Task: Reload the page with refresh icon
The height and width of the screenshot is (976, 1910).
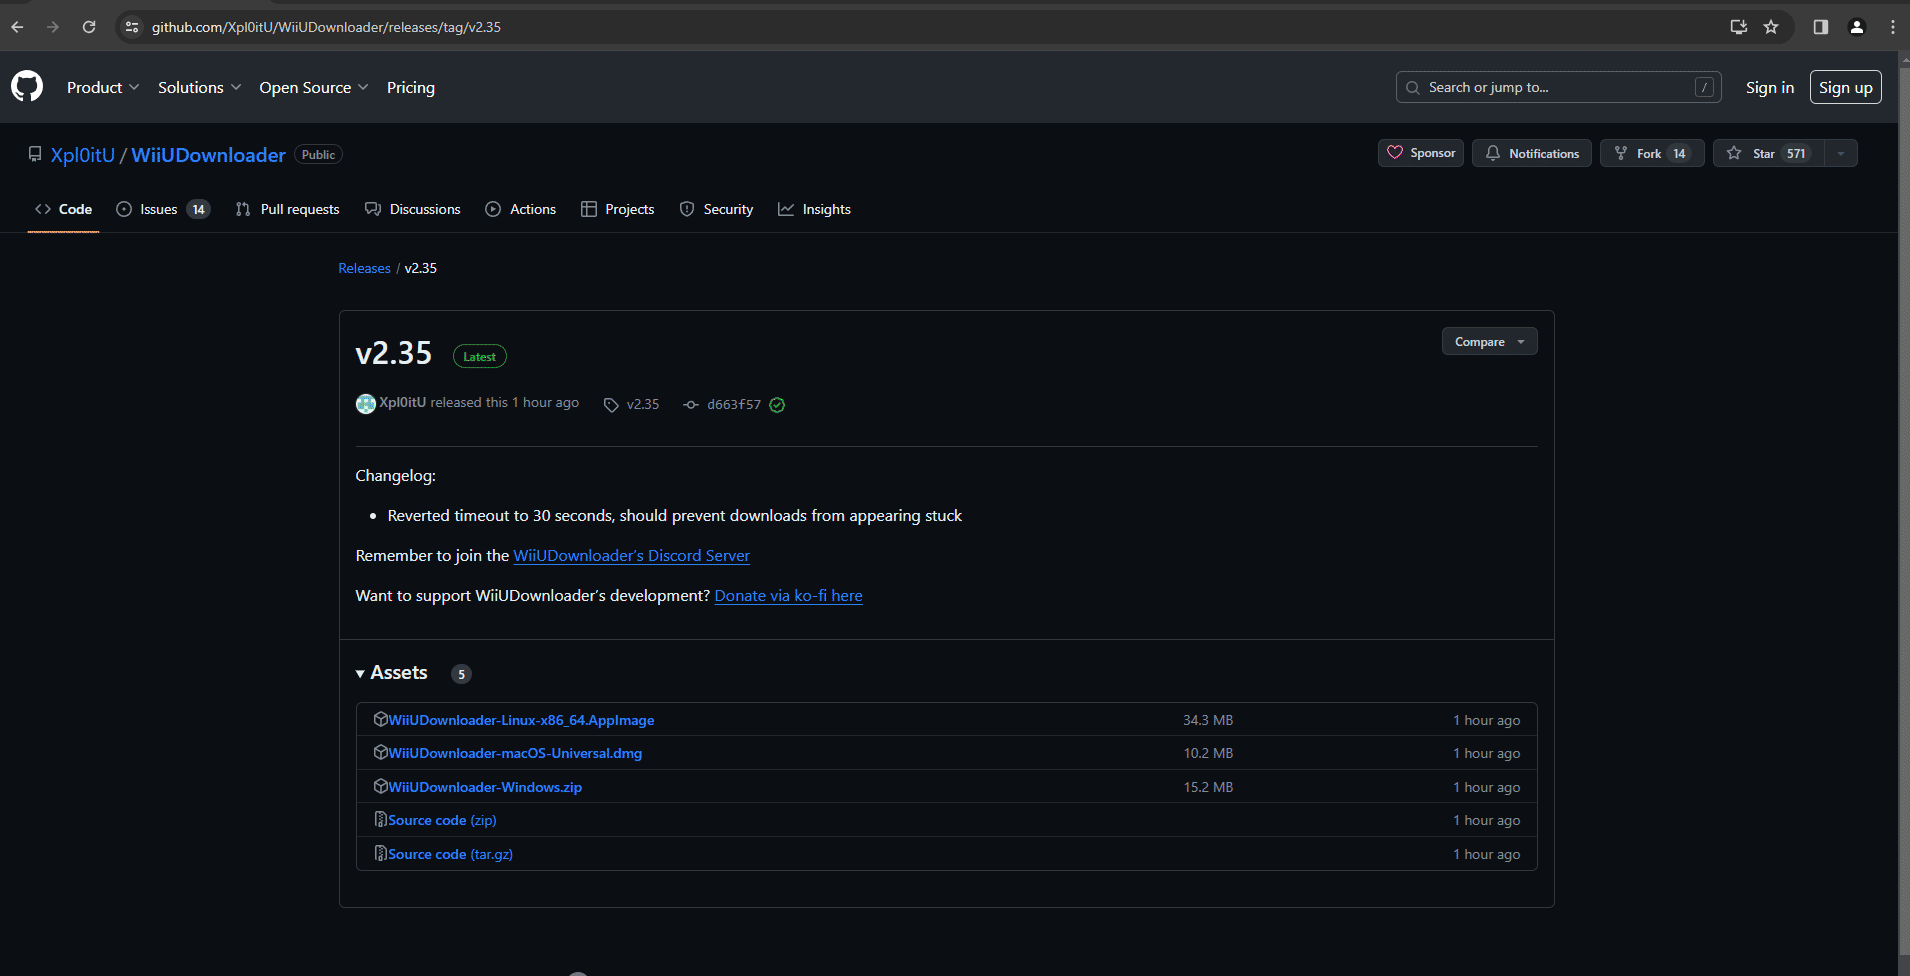Action: pos(89,27)
